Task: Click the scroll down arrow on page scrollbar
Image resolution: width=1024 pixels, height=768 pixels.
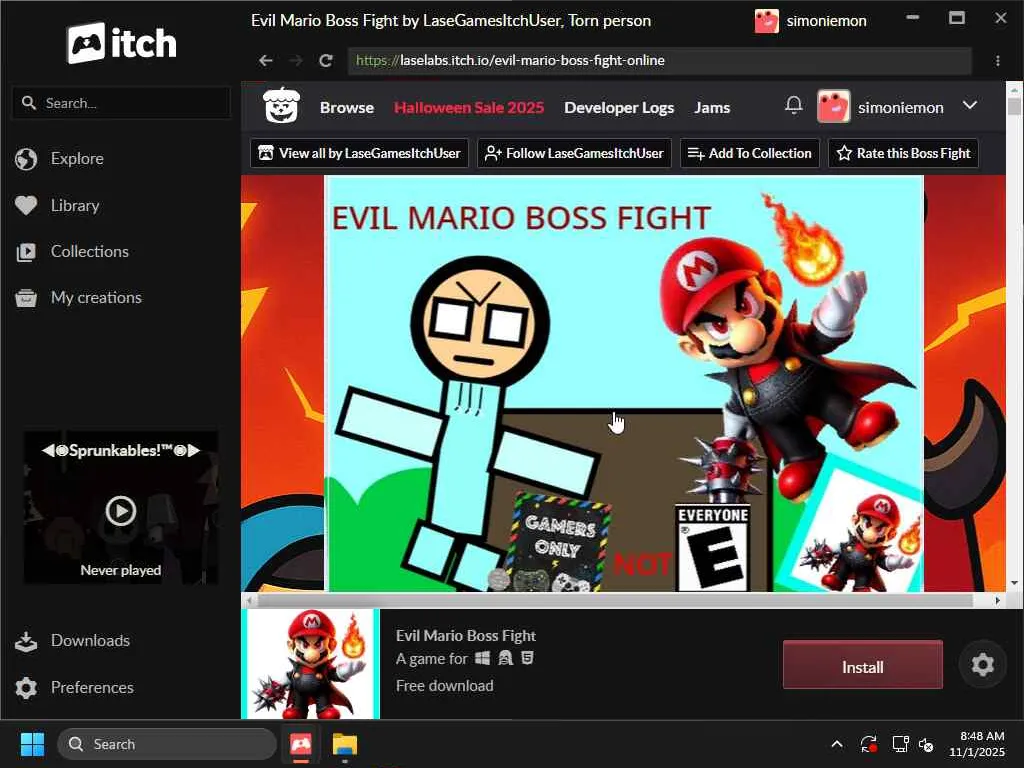Action: 1014,583
